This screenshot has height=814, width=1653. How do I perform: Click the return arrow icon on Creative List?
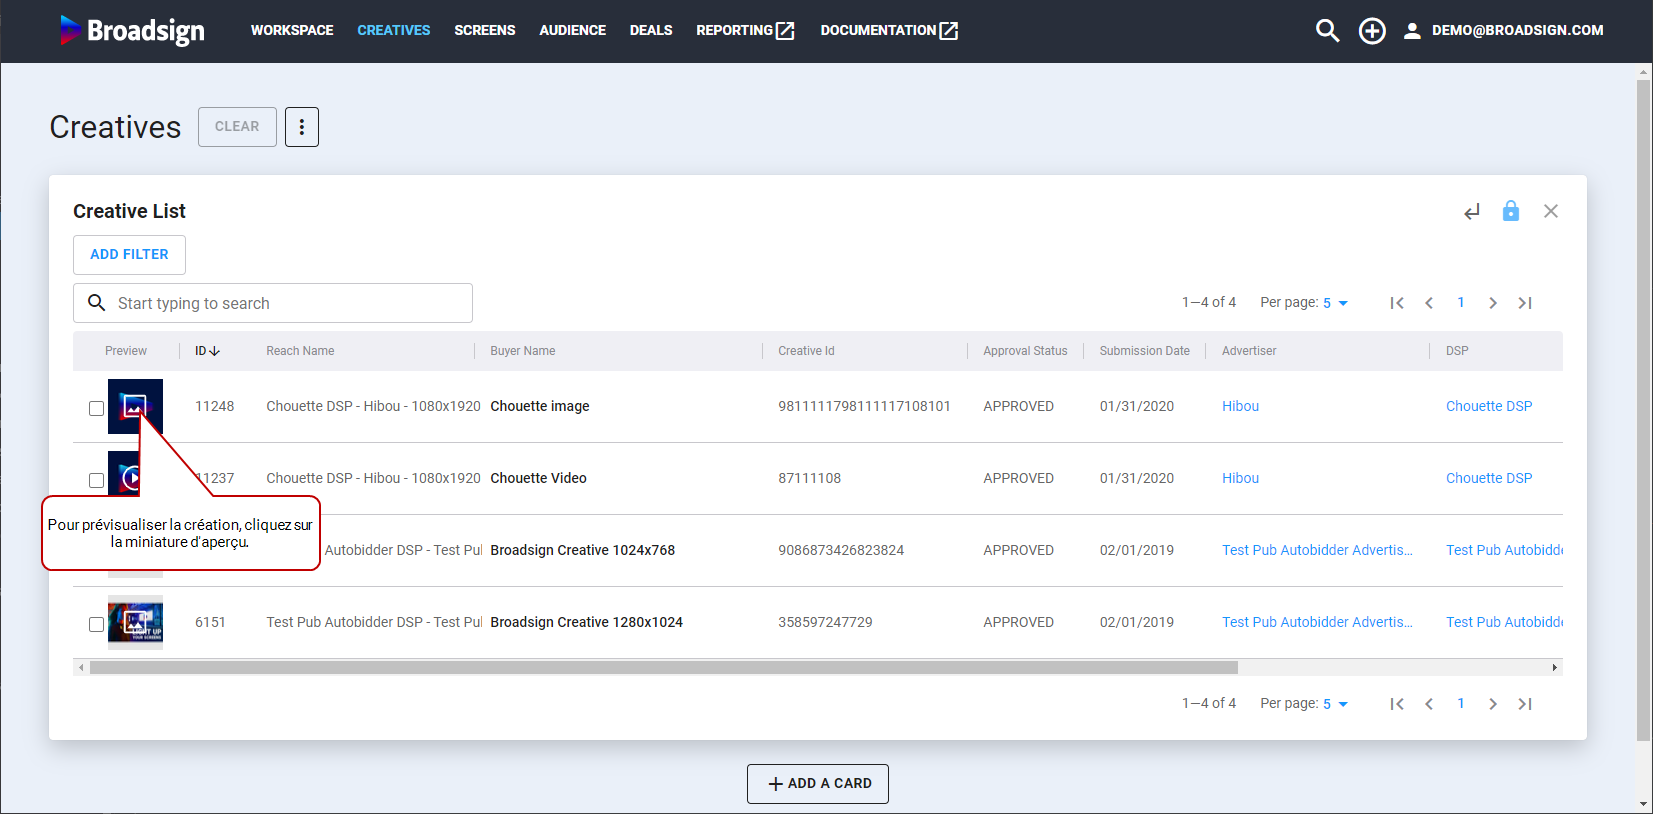pos(1471,212)
